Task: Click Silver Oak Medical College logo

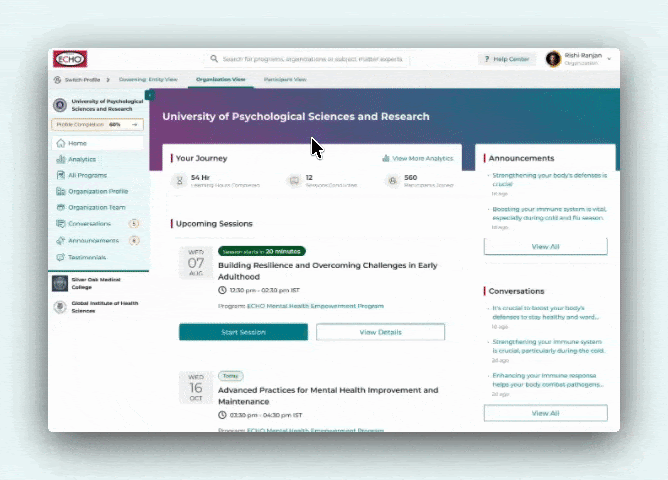Action: (60, 283)
